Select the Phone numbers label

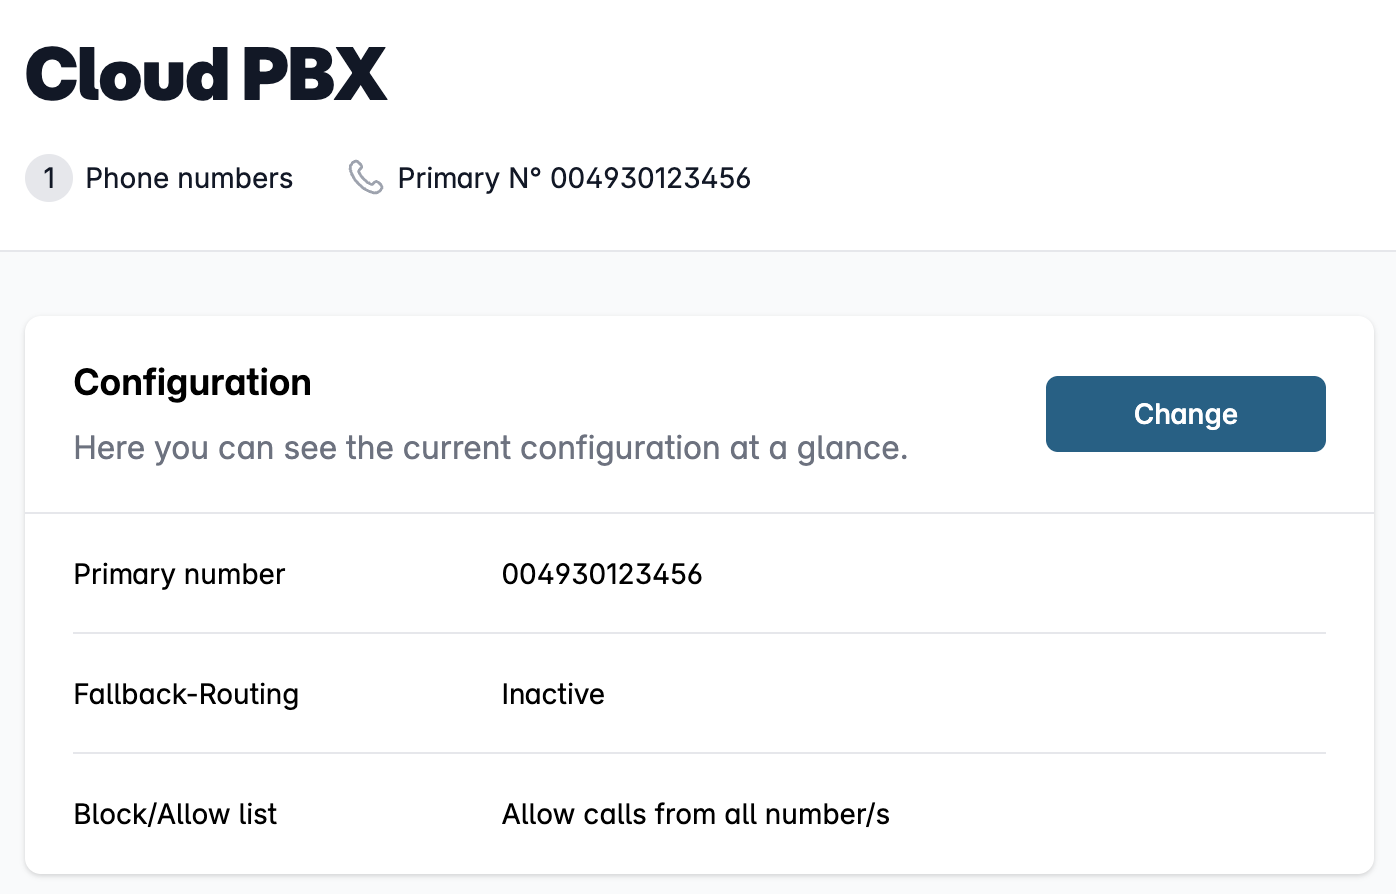click(189, 178)
